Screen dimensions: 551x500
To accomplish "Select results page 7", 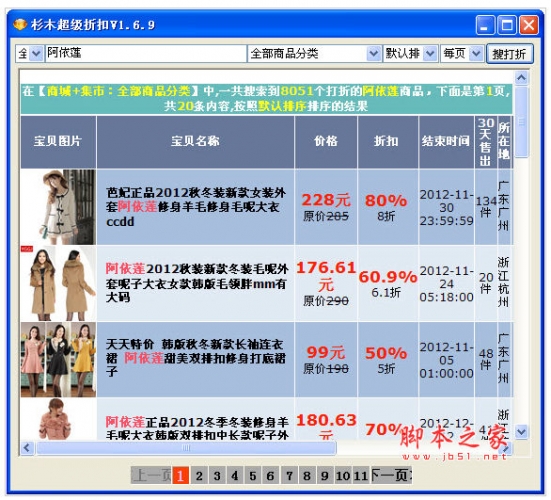I will pos(289,476).
